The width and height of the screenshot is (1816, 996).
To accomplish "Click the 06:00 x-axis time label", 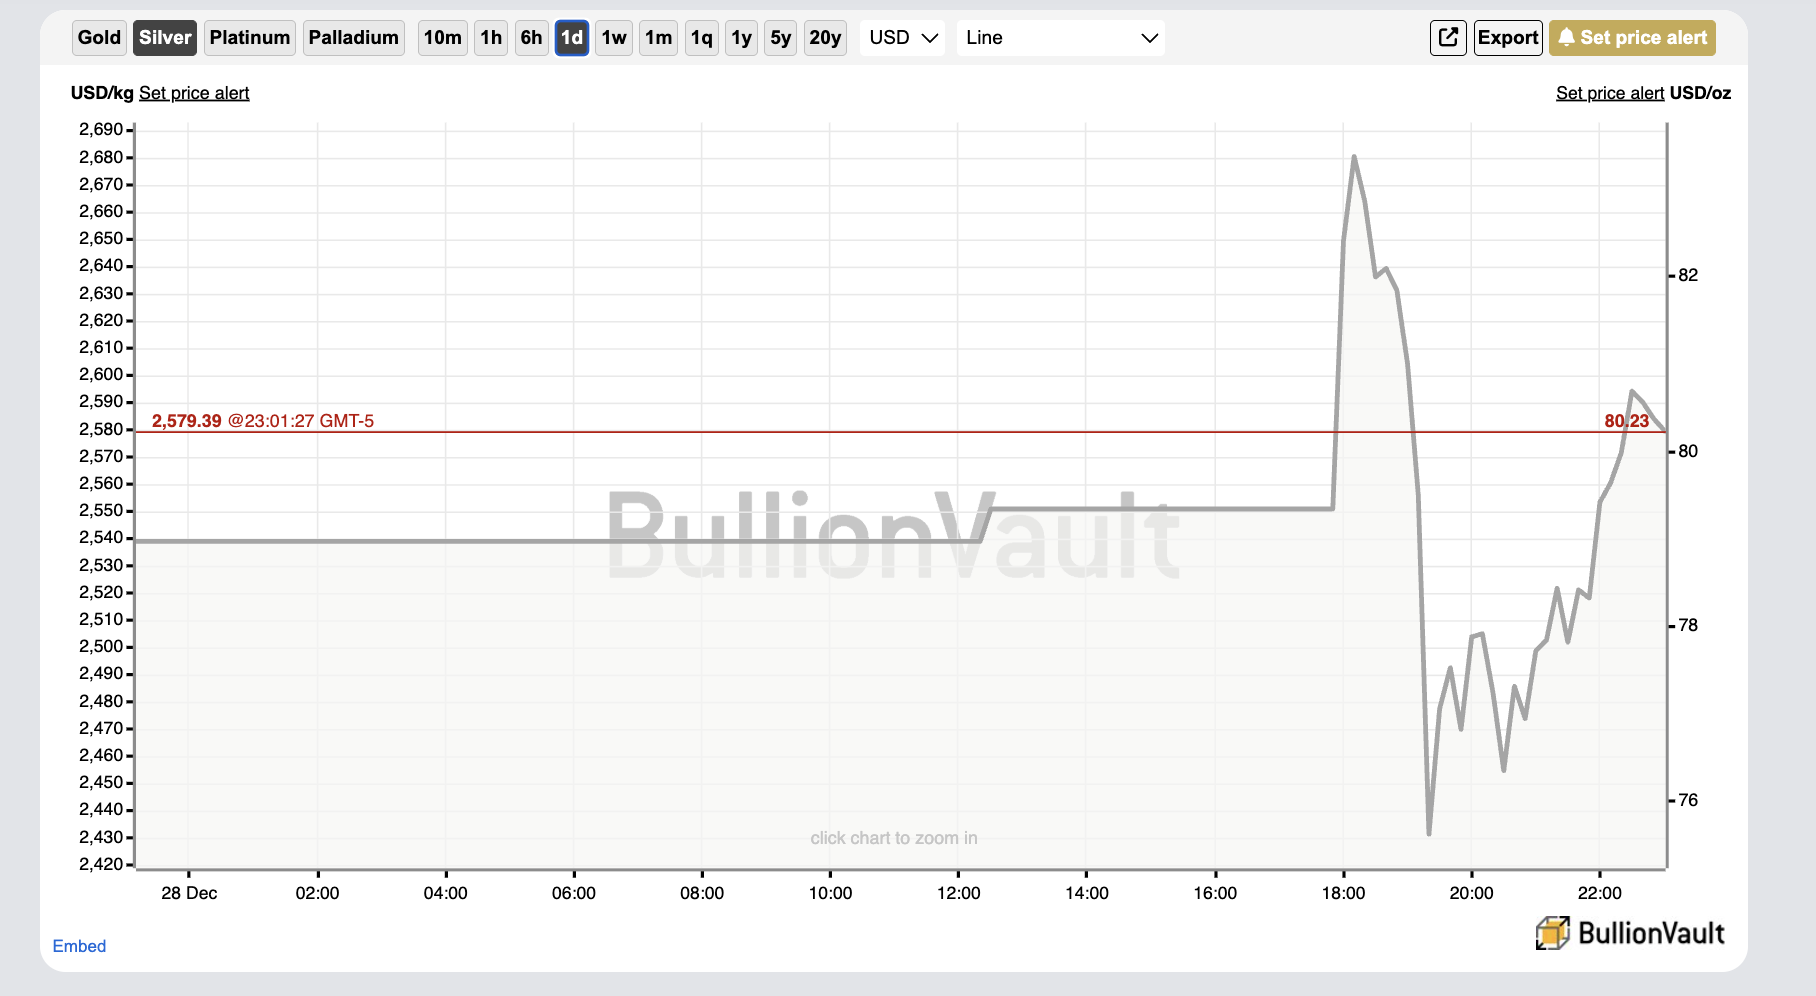I will [574, 893].
